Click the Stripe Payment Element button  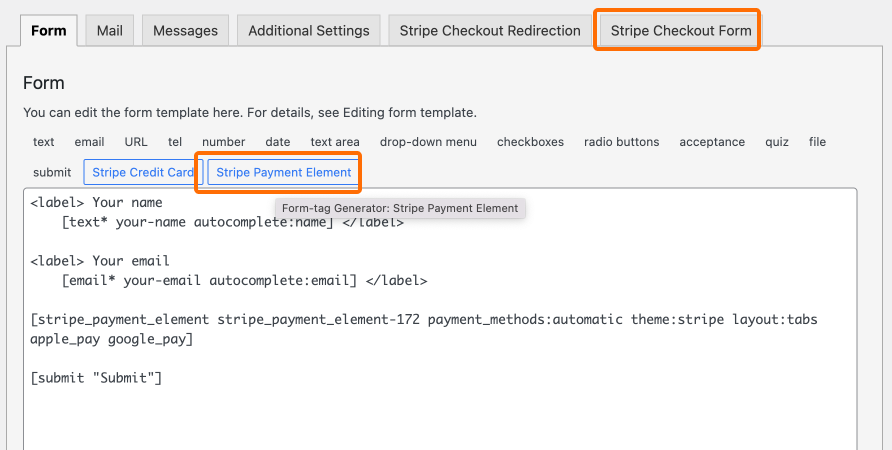(284, 172)
